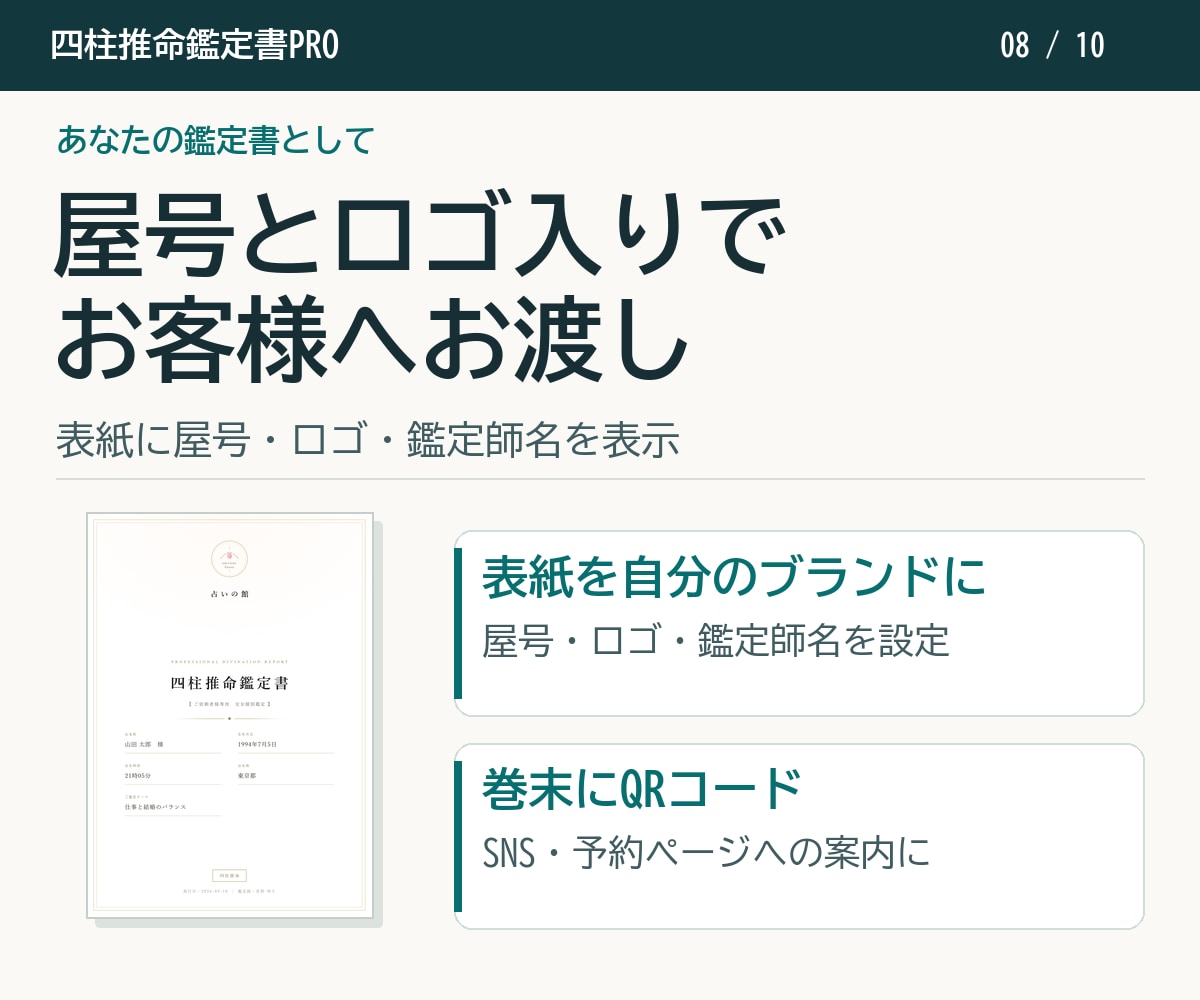Click the PROFESSIONAL DIVINATION REPORT caption
This screenshot has height=1000, width=1200.
pyautogui.click(x=230, y=662)
